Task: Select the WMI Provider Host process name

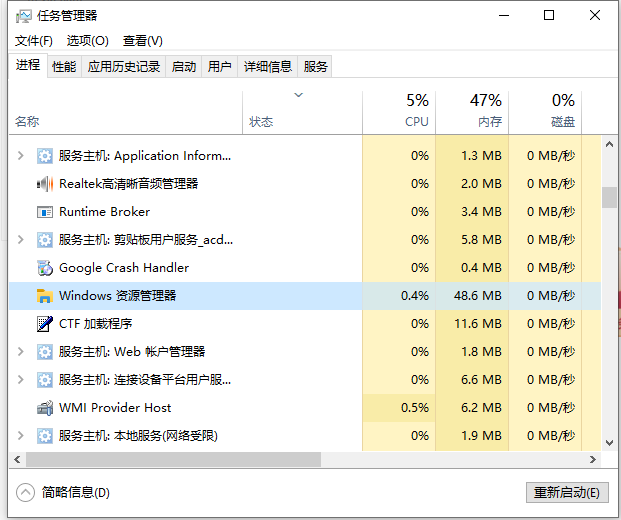Action: tap(115, 408)
